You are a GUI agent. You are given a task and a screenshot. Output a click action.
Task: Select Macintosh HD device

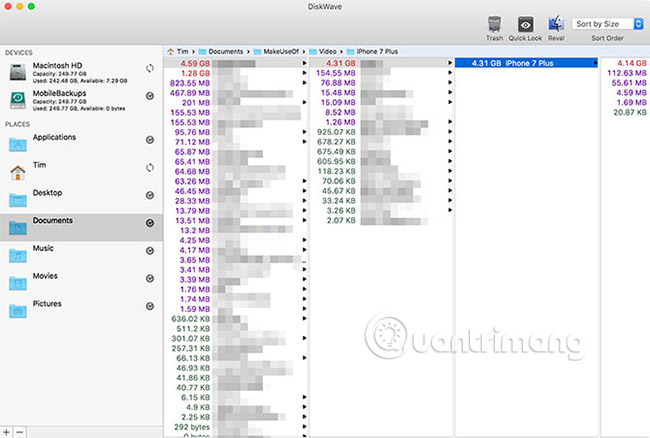click(80, 72)
